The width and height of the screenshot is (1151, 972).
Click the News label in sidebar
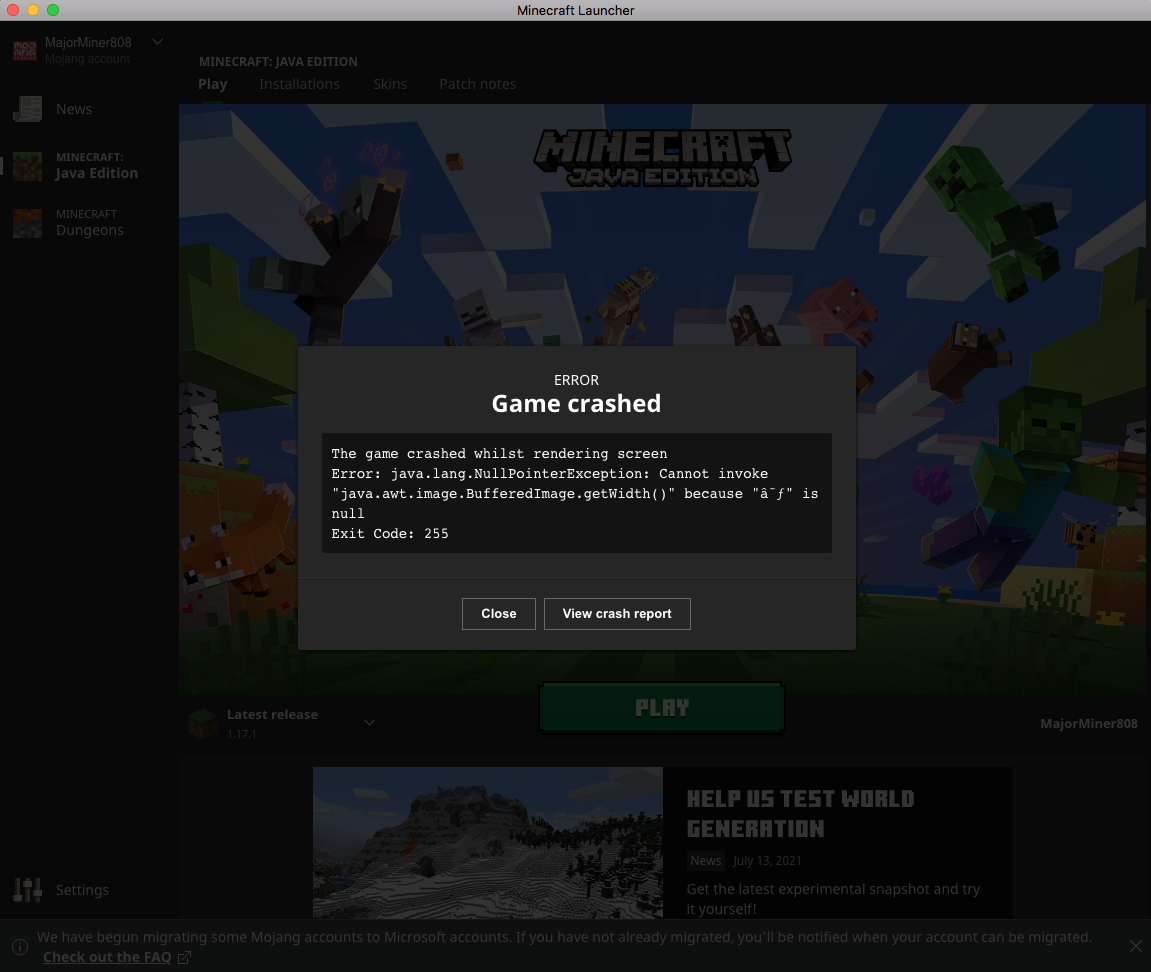tap(74, 109)
